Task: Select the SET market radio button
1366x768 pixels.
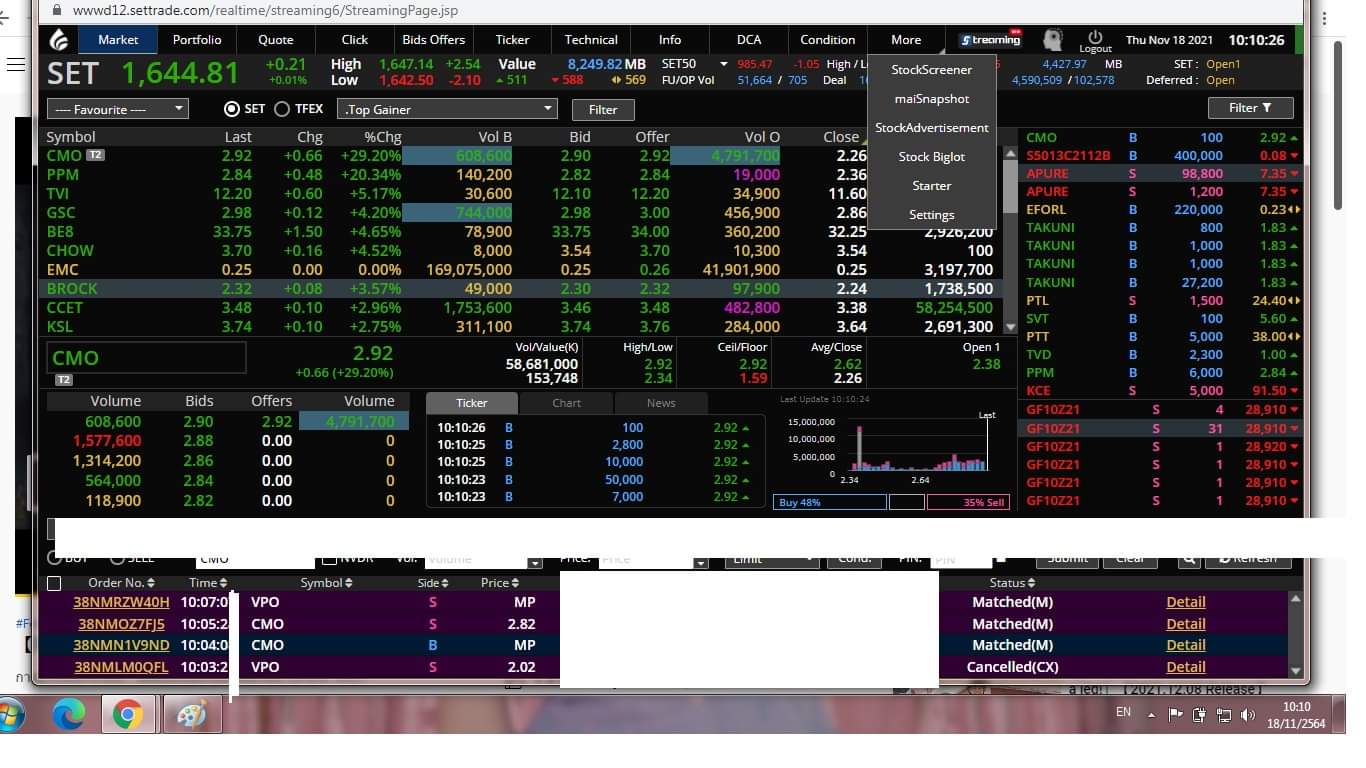Action: [x=232, y=109]
